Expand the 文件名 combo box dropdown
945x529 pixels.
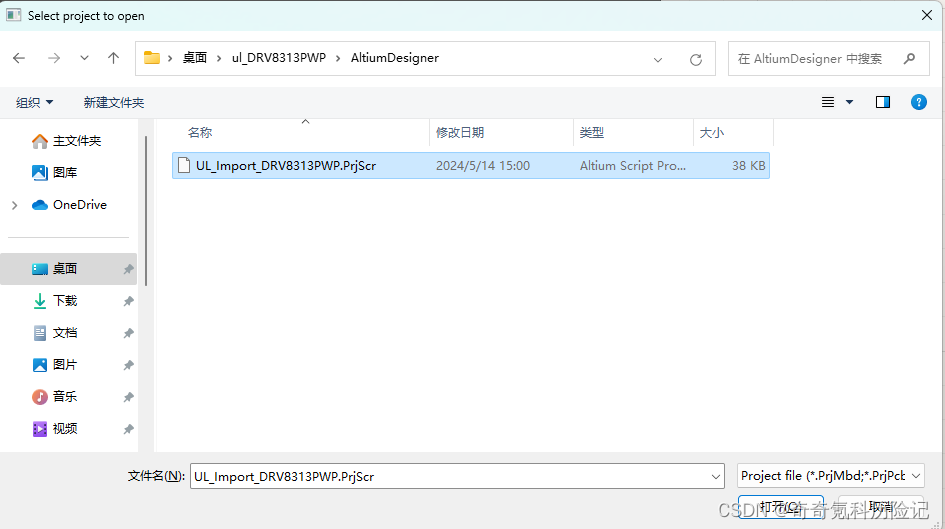tap(716, 477)
